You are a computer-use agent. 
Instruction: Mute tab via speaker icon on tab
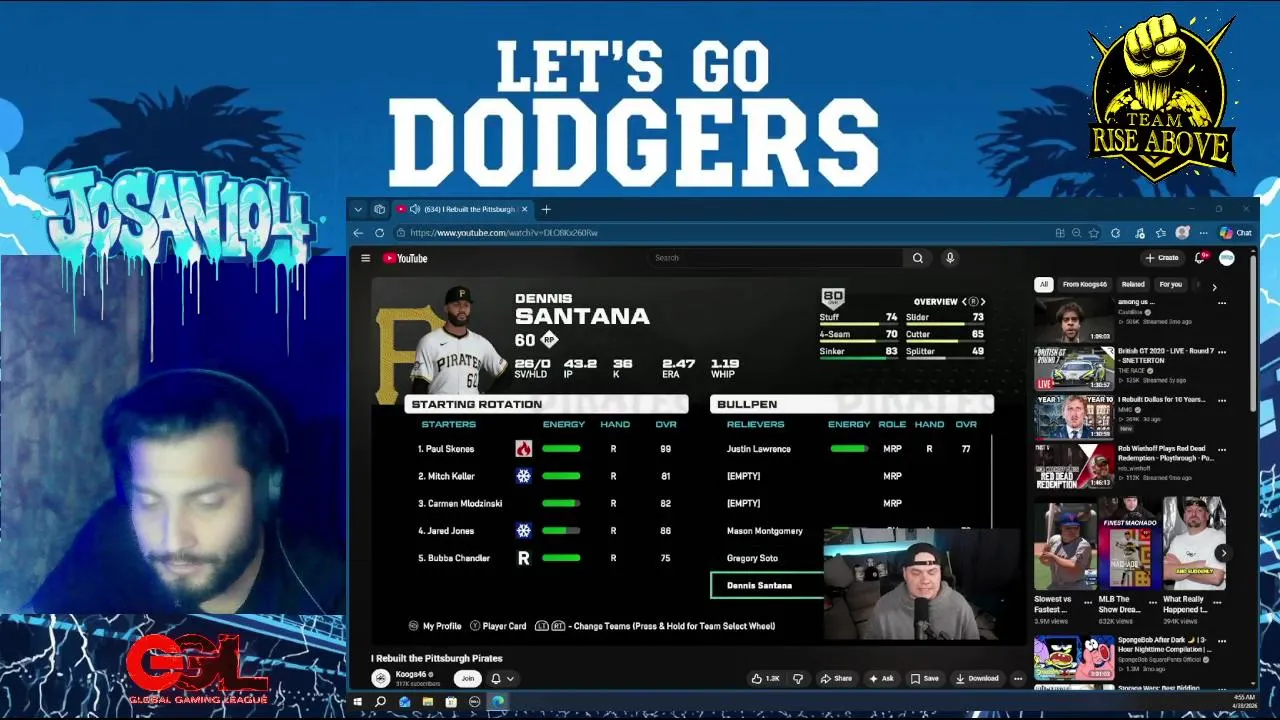414,209
